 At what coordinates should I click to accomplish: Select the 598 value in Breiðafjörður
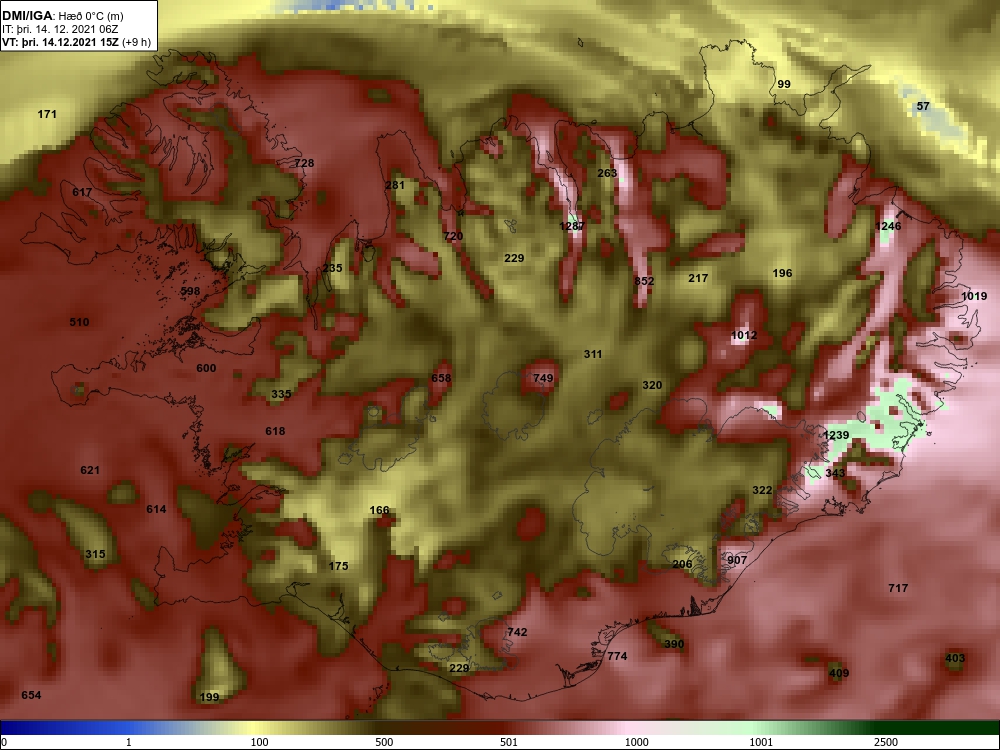click(x=190, y=291)
